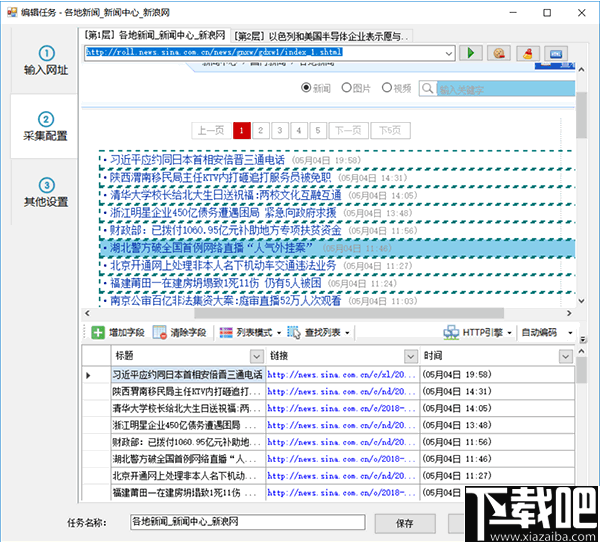The height and width of the screenshot is (542, 600).
Task: Click the application icon in the title bar
Action: click(12, 12)
